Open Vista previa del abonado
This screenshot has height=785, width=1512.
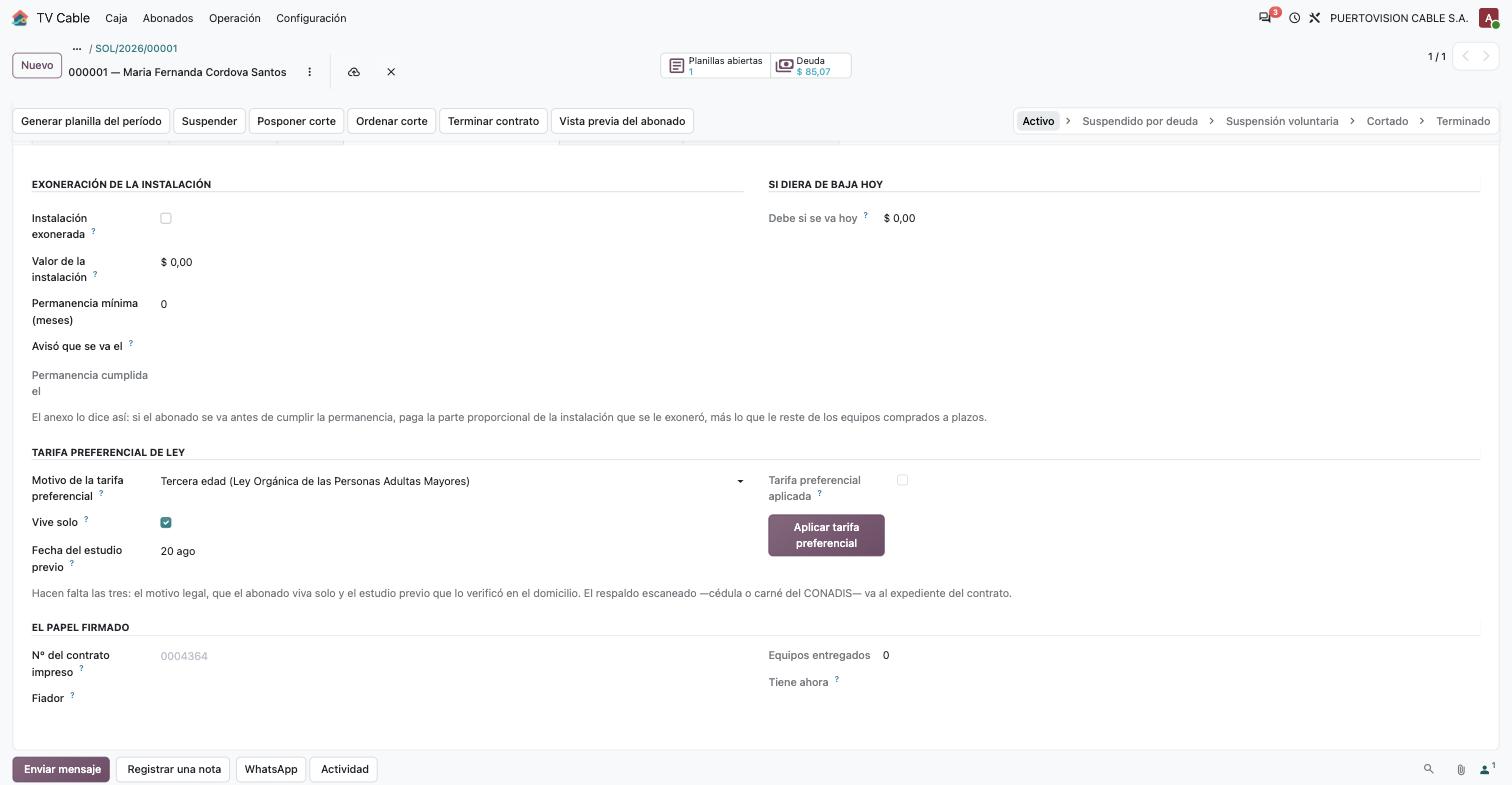pos(622,121)
